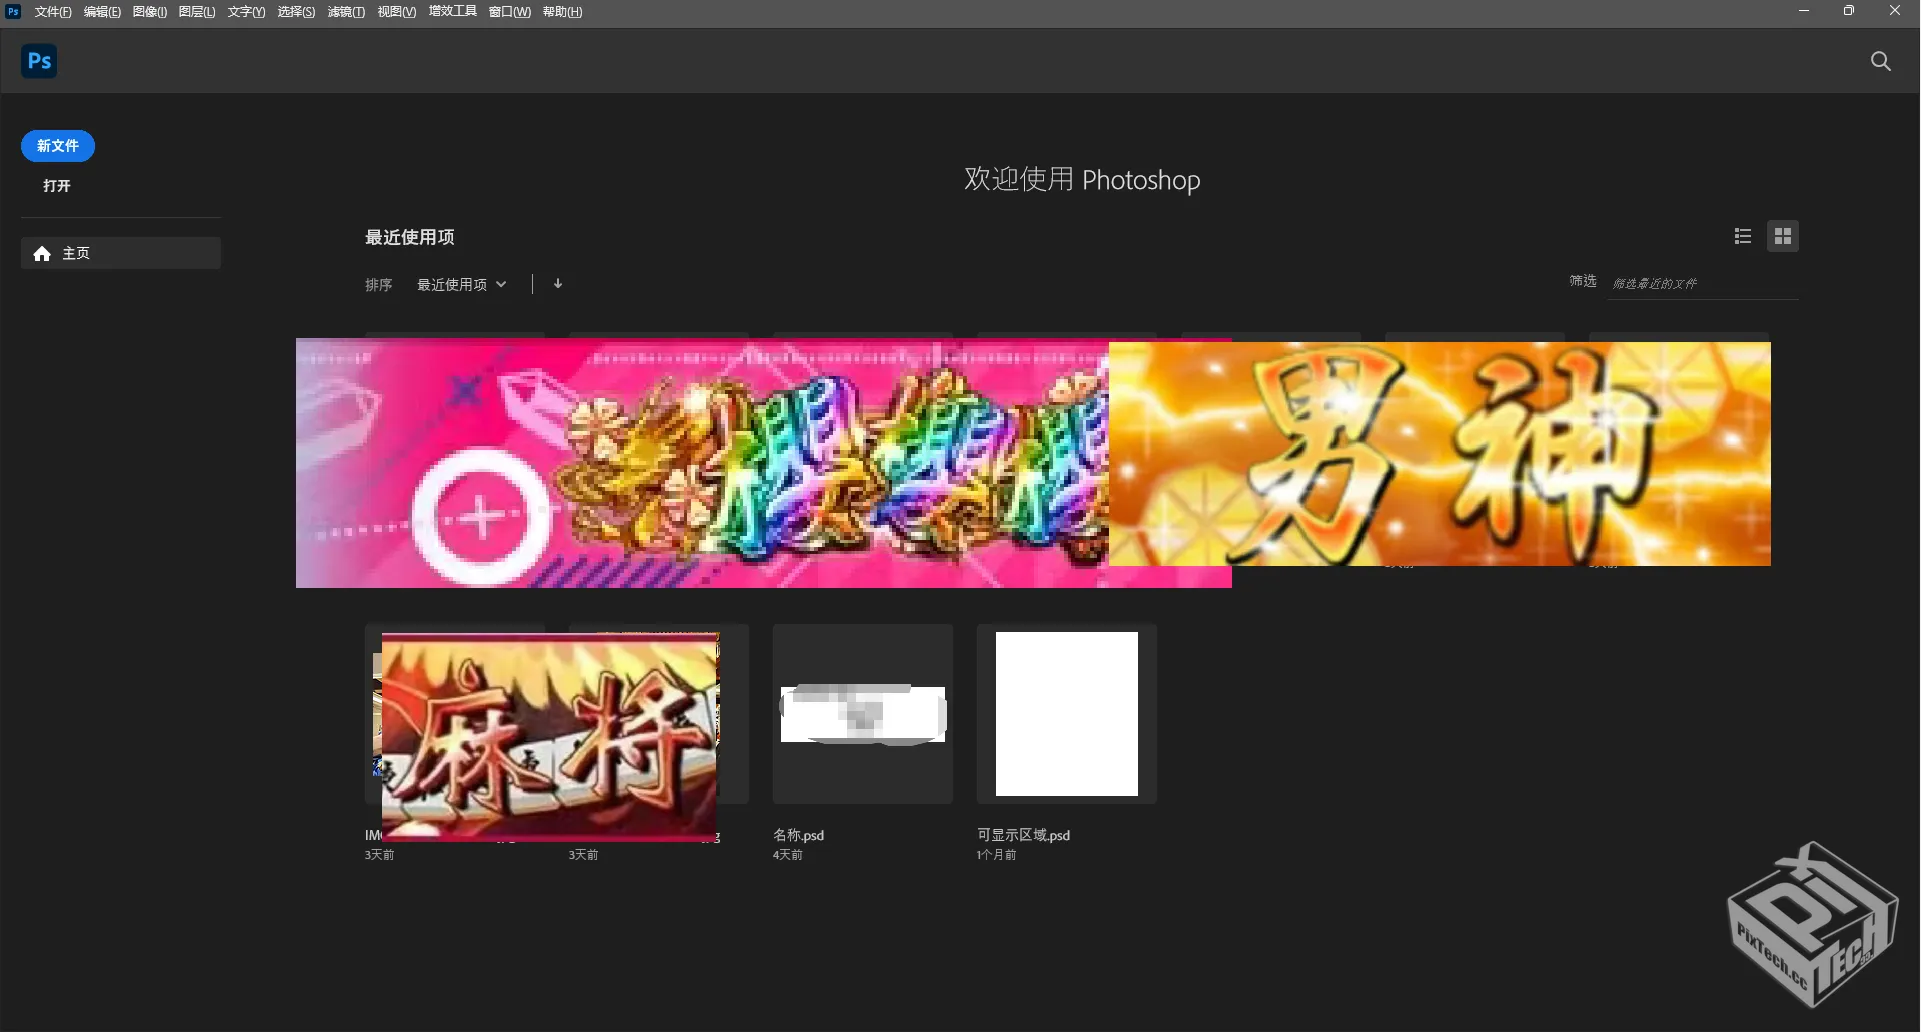
Task: Open the 图层(L) menu
Action: 197,12
